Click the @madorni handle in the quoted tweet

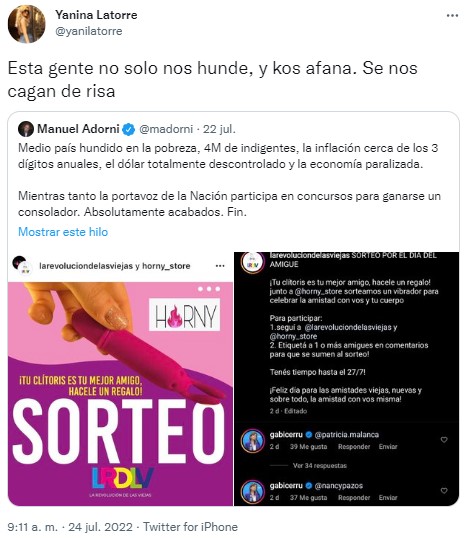(x=166, y=129)
